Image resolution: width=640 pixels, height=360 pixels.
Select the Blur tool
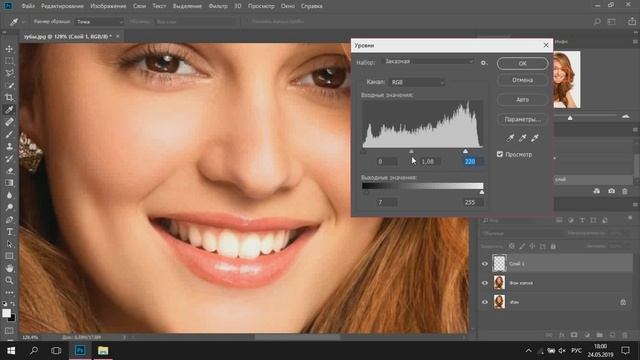pyautogui.click(x=9, y=195)
